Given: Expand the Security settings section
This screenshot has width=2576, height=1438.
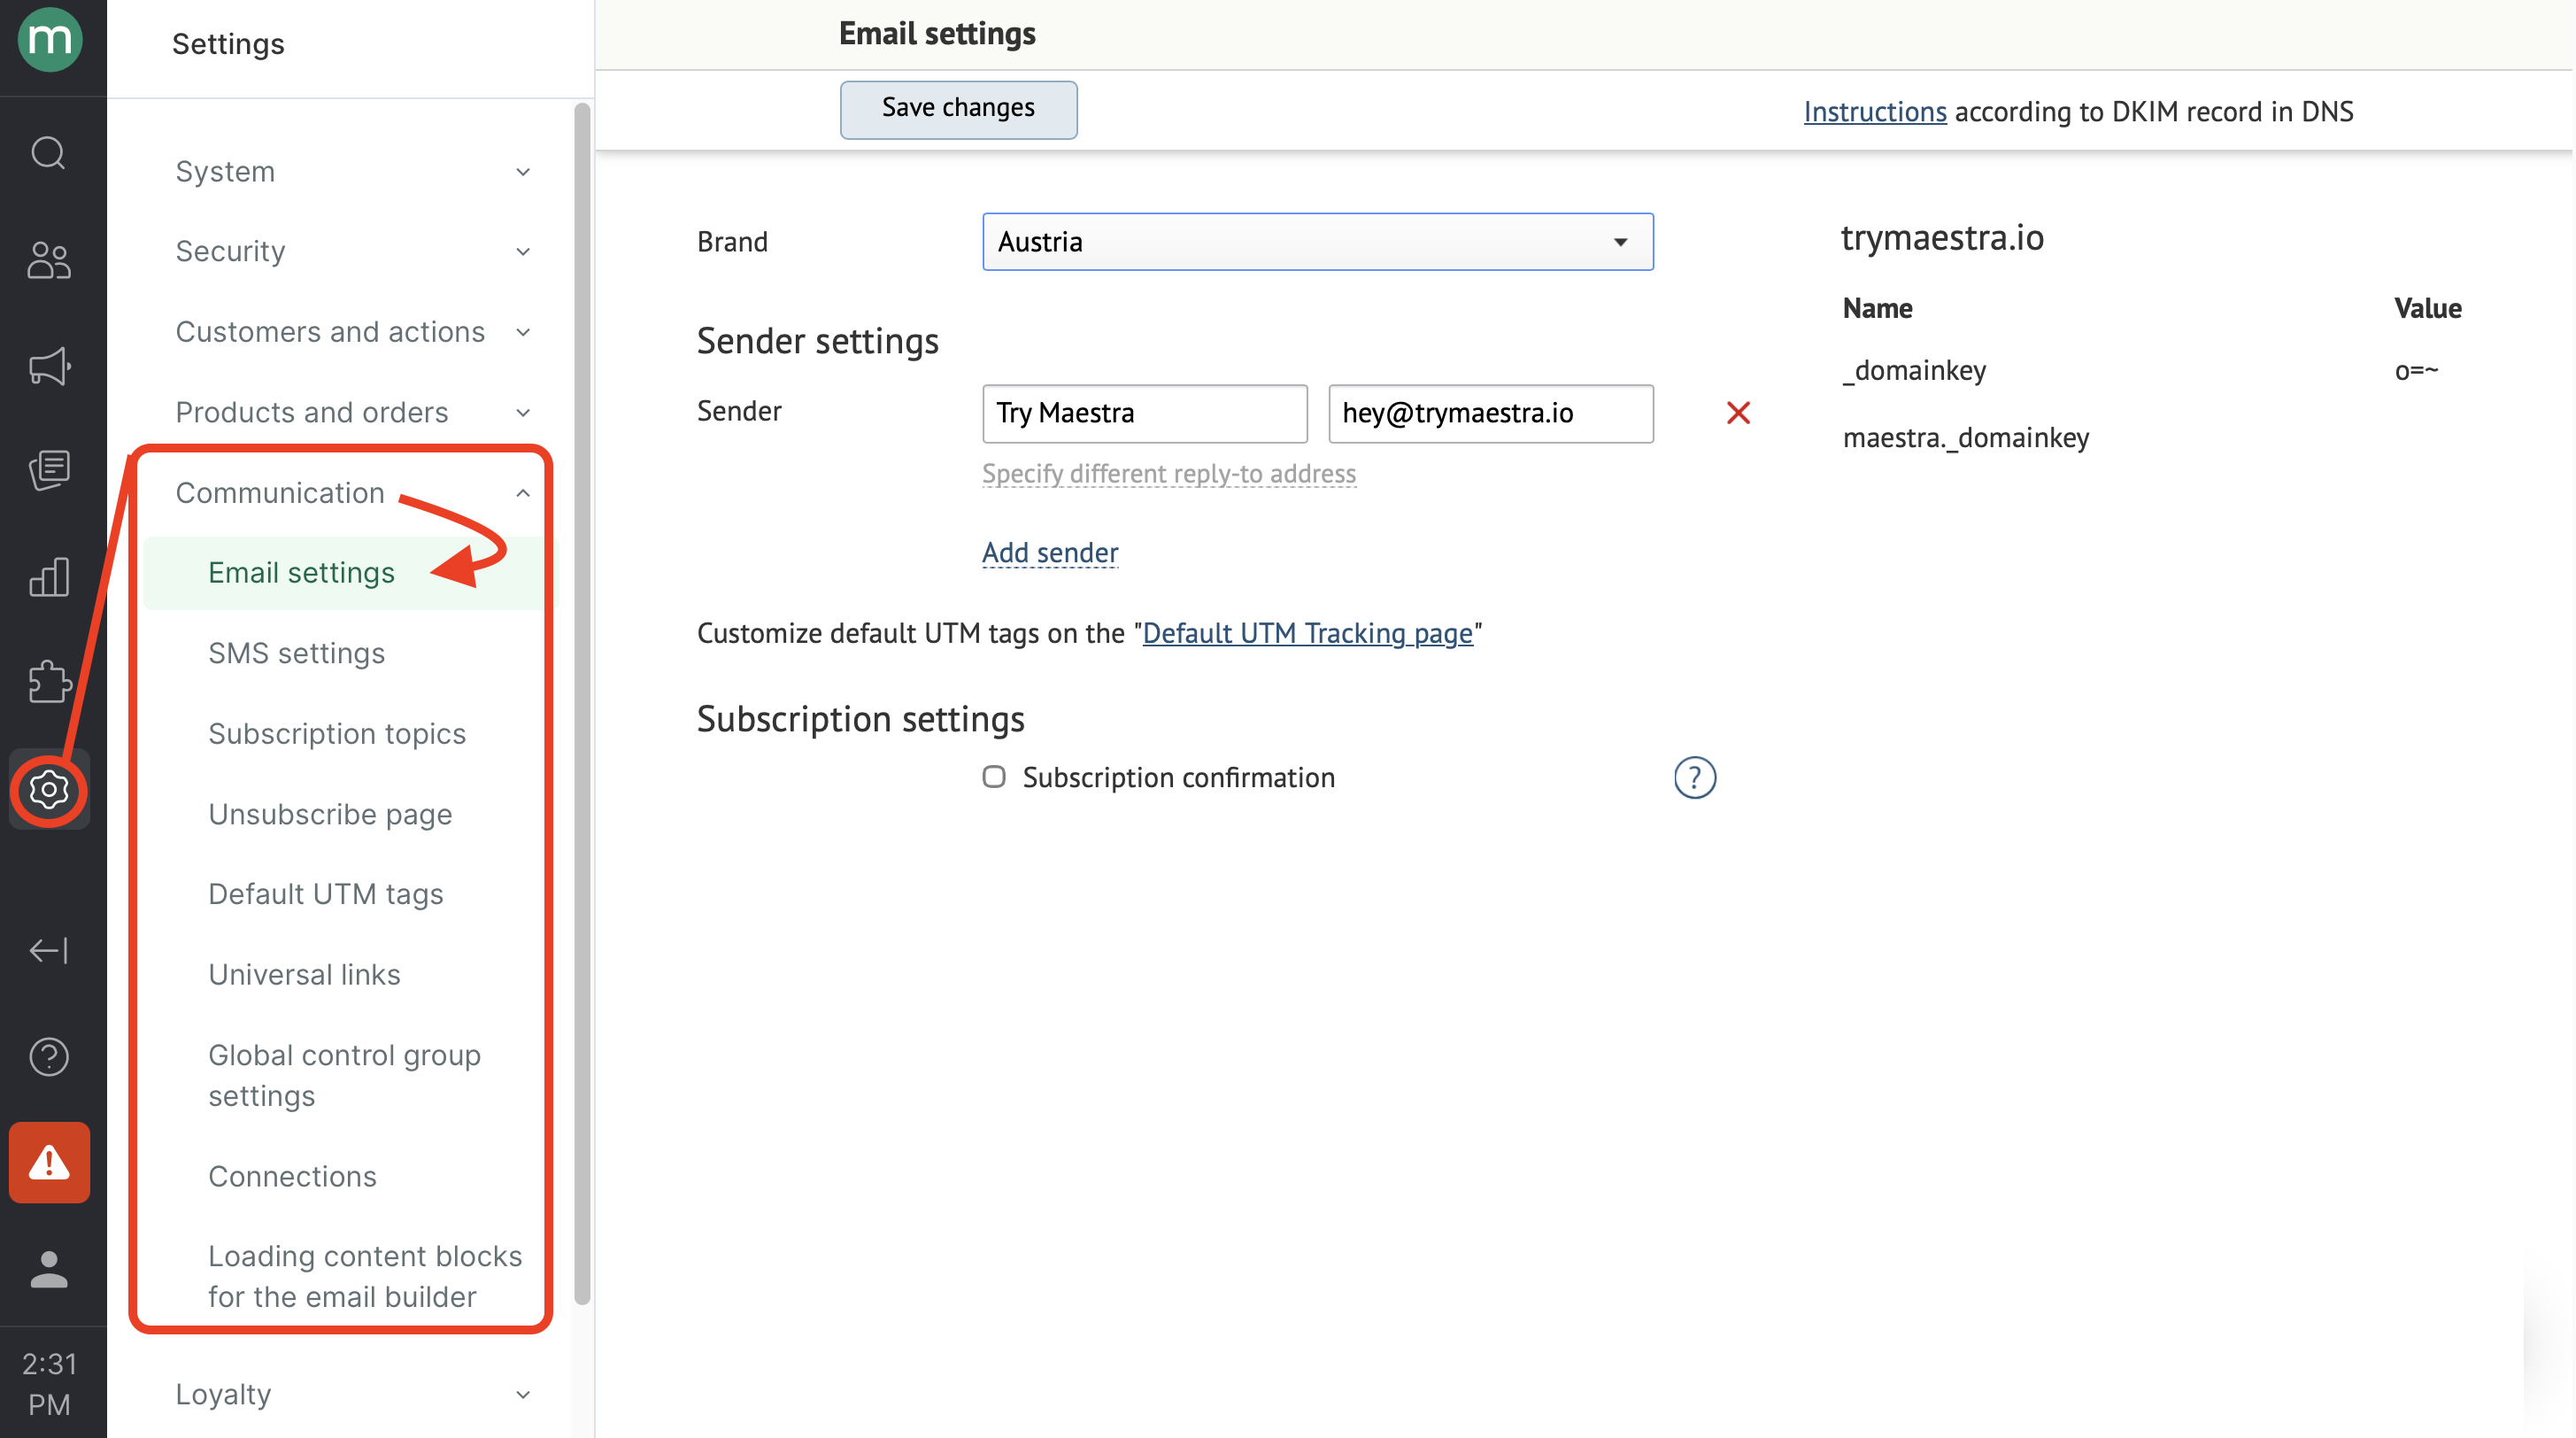Looking at the screenshot, I should pyautogui.click(x=352, y=251).
